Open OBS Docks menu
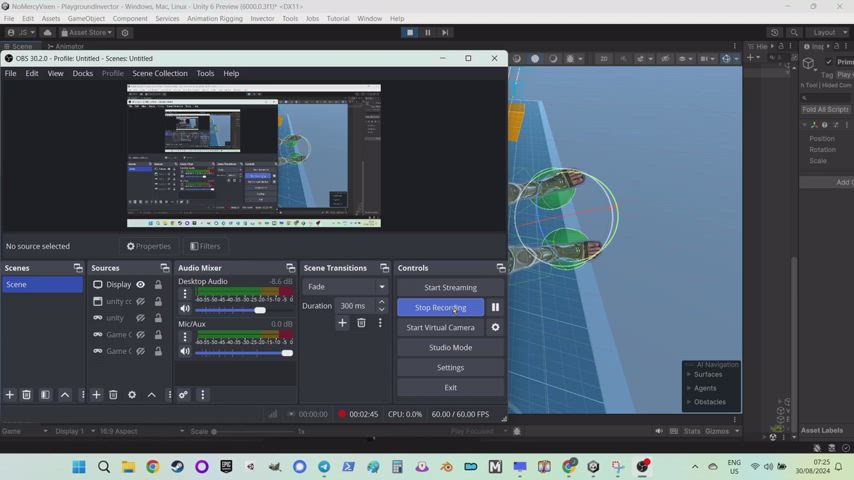This screenshot has height=480, width=854. 83,73
